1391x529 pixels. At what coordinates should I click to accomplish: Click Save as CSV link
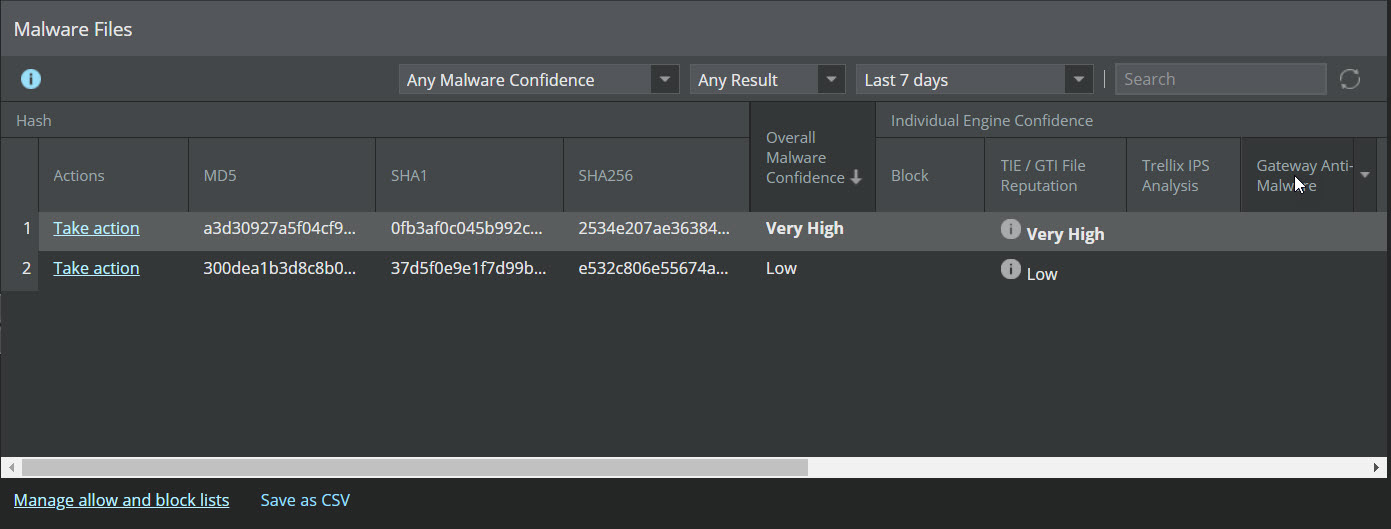[x=305, y=500]
